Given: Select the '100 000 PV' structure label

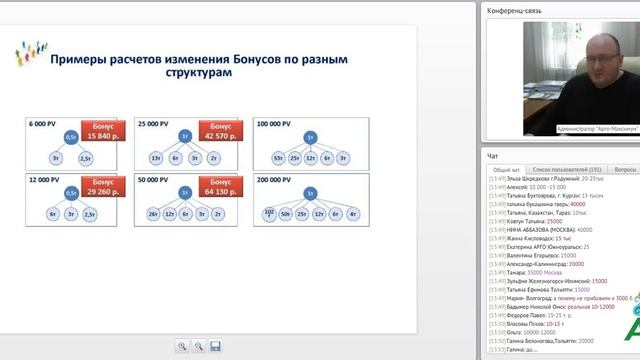Looking at the screenshot, I should click(x=274, y=124).
